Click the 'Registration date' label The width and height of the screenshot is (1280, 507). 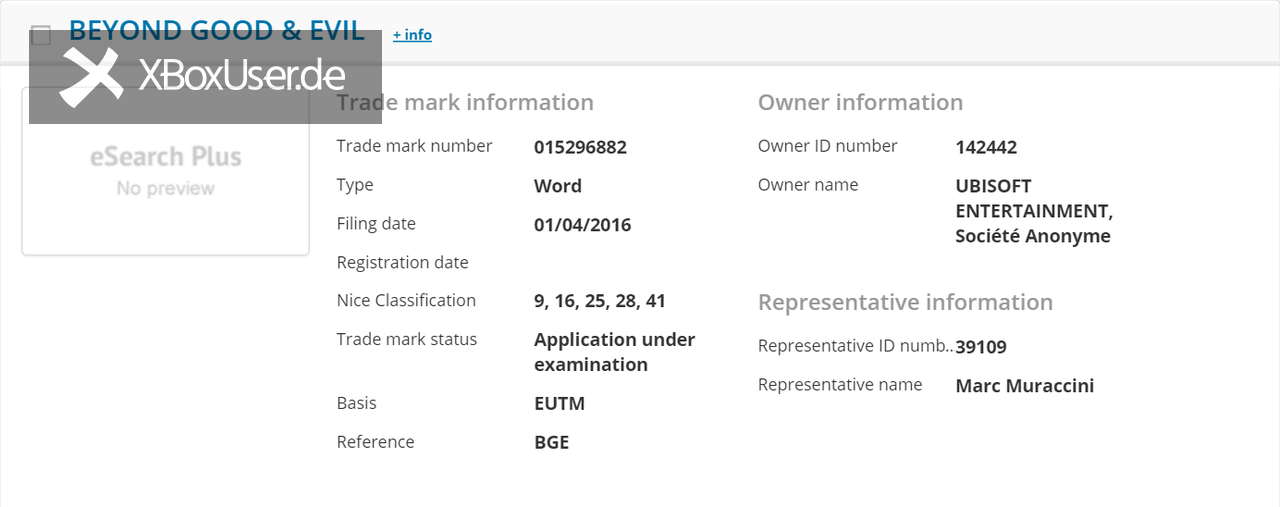pos(402,263)
